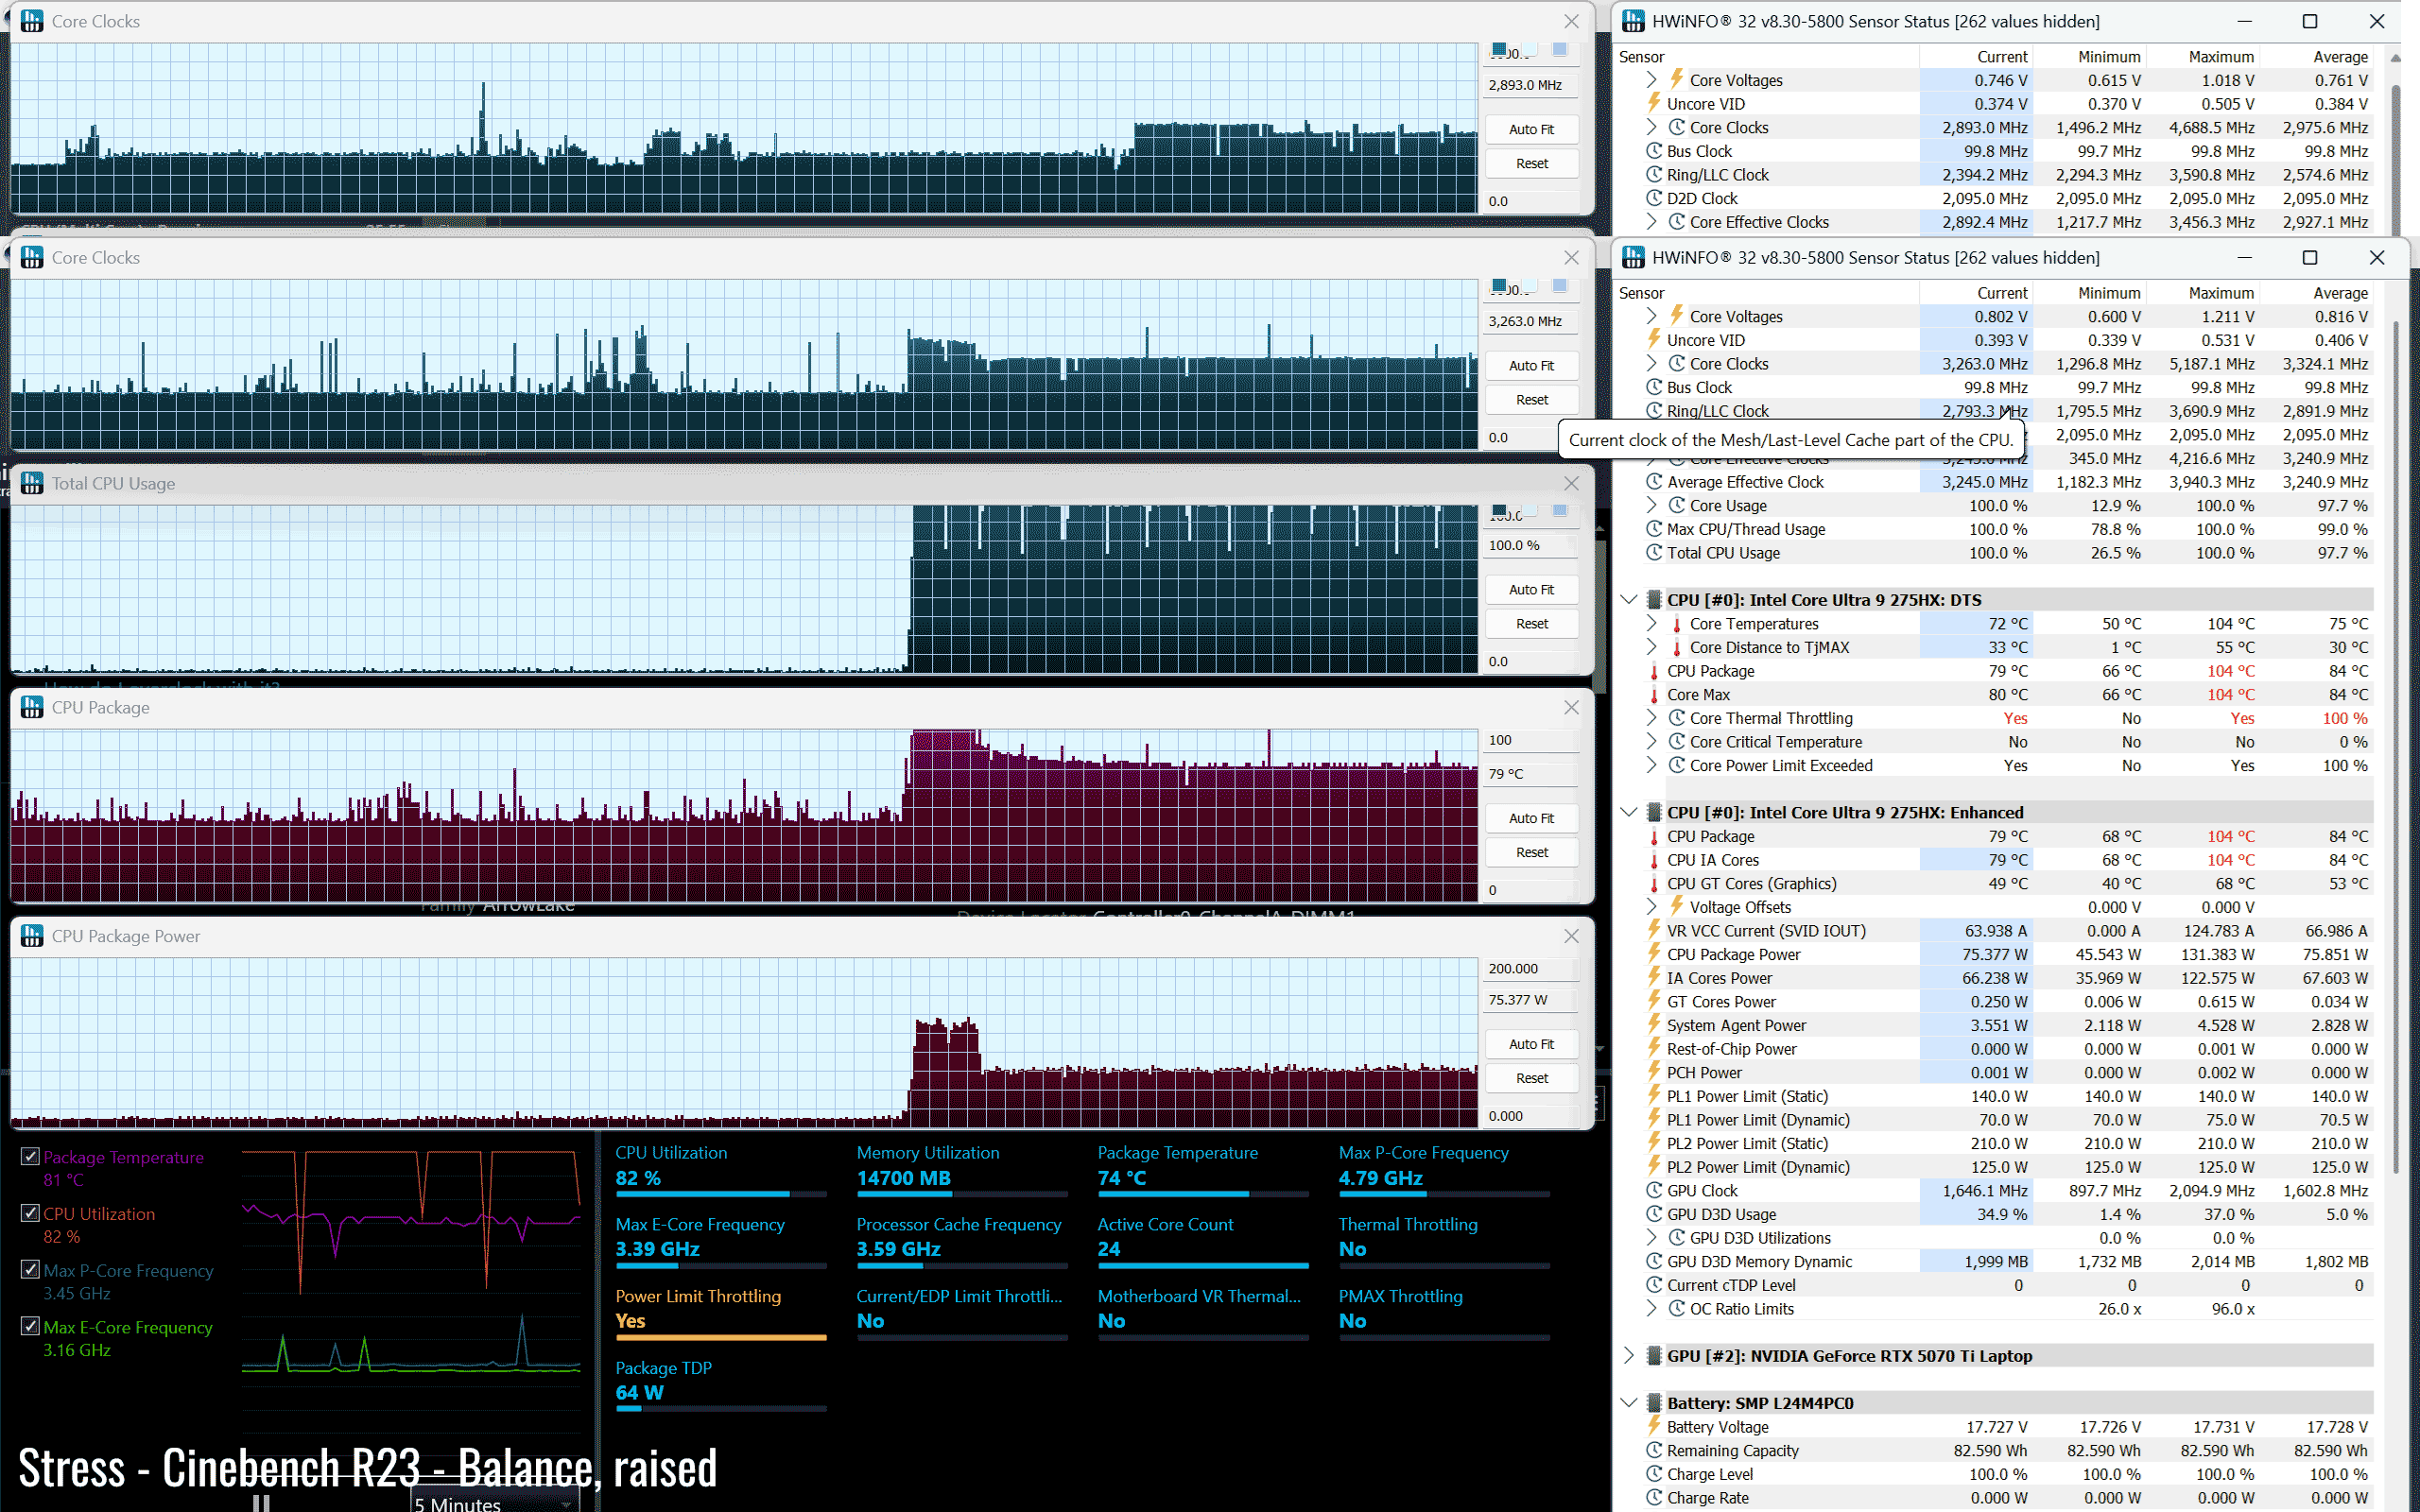Expand the GPU NVIDIA GeForce RTX 5070 Ti group

tap(1629, 1356)
